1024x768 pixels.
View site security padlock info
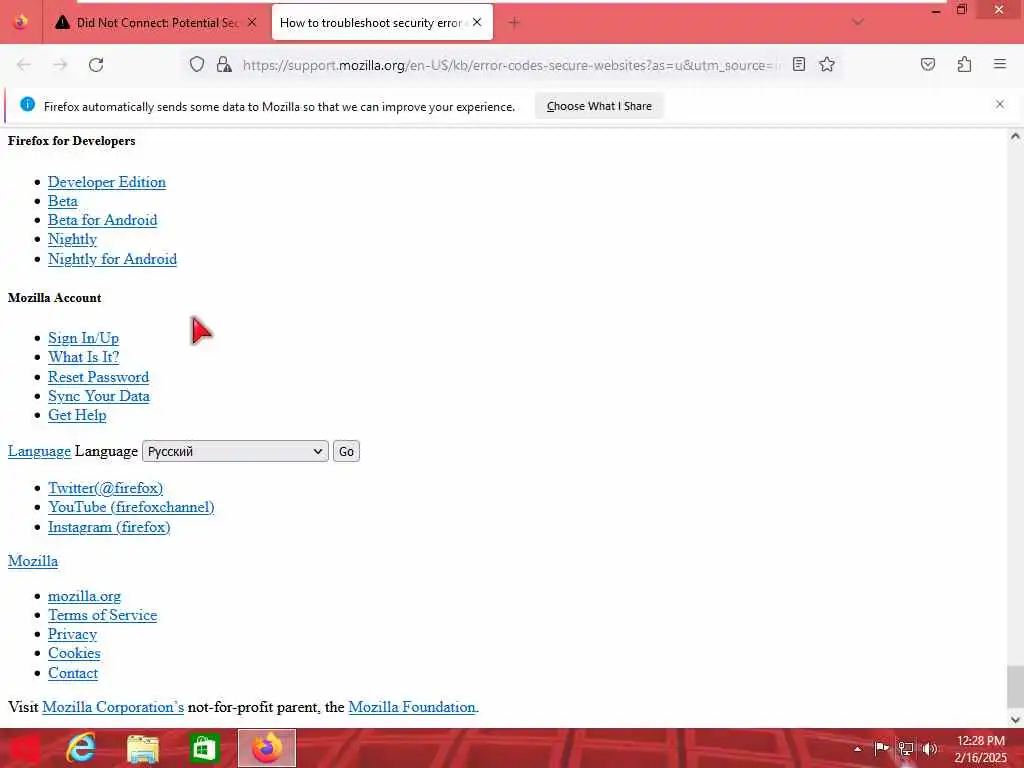click(224, 65)
